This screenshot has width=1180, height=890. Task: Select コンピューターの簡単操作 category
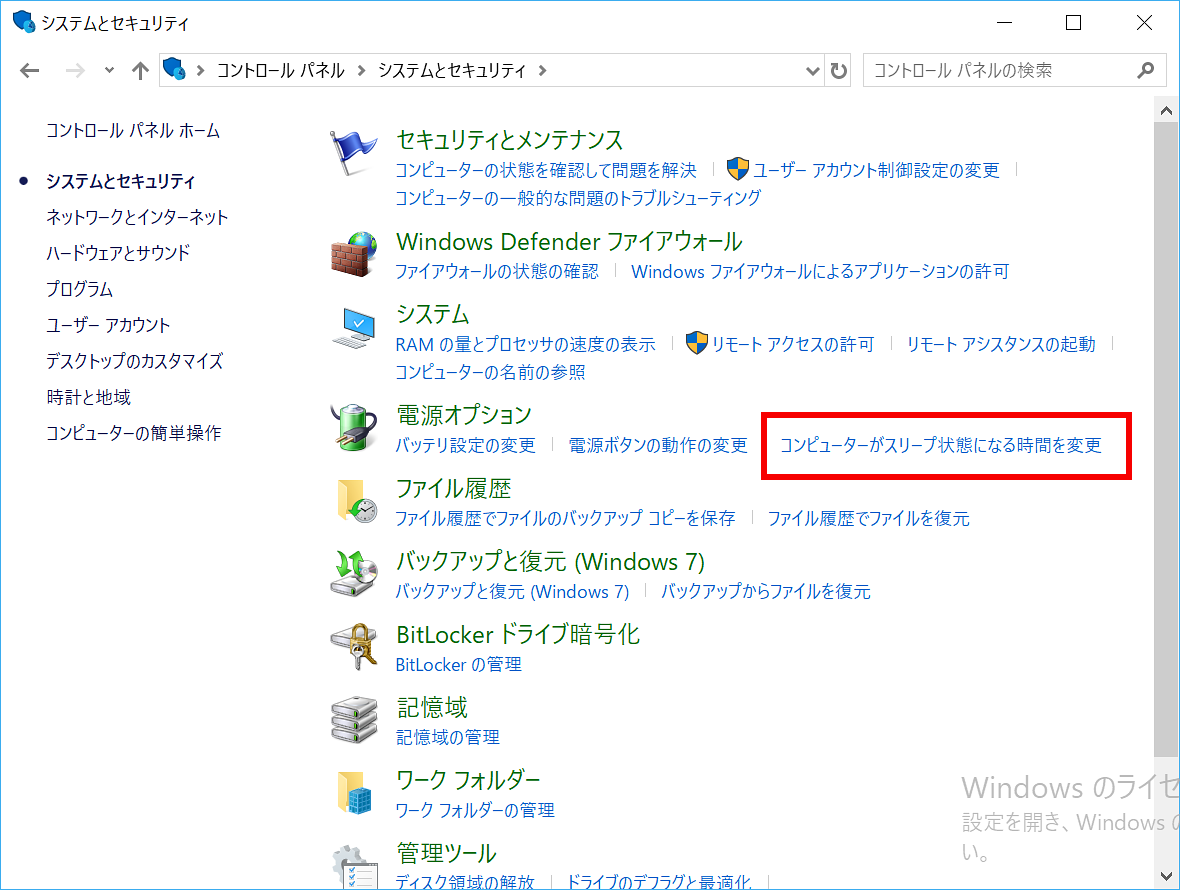(x=134, y=433)
